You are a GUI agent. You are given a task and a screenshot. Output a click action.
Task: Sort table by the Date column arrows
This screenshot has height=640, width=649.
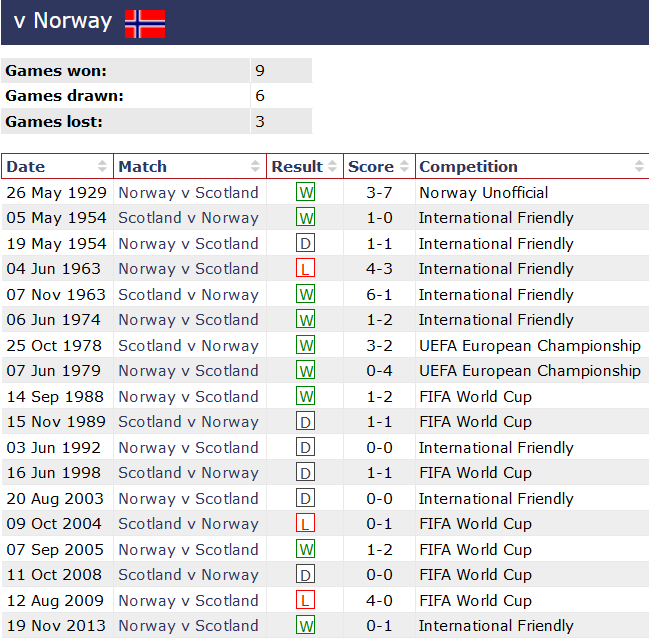102,167
